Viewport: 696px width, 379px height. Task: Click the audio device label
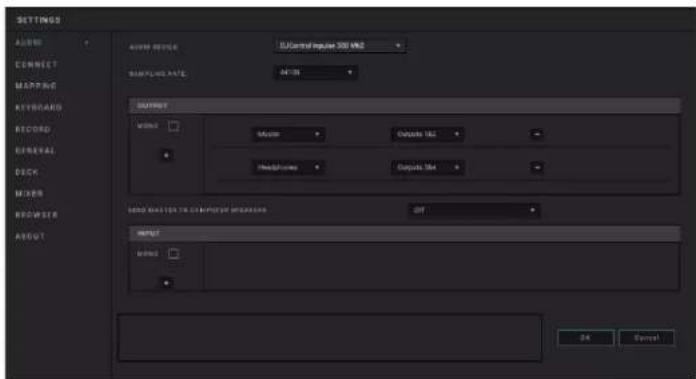(x=154, y=47)
